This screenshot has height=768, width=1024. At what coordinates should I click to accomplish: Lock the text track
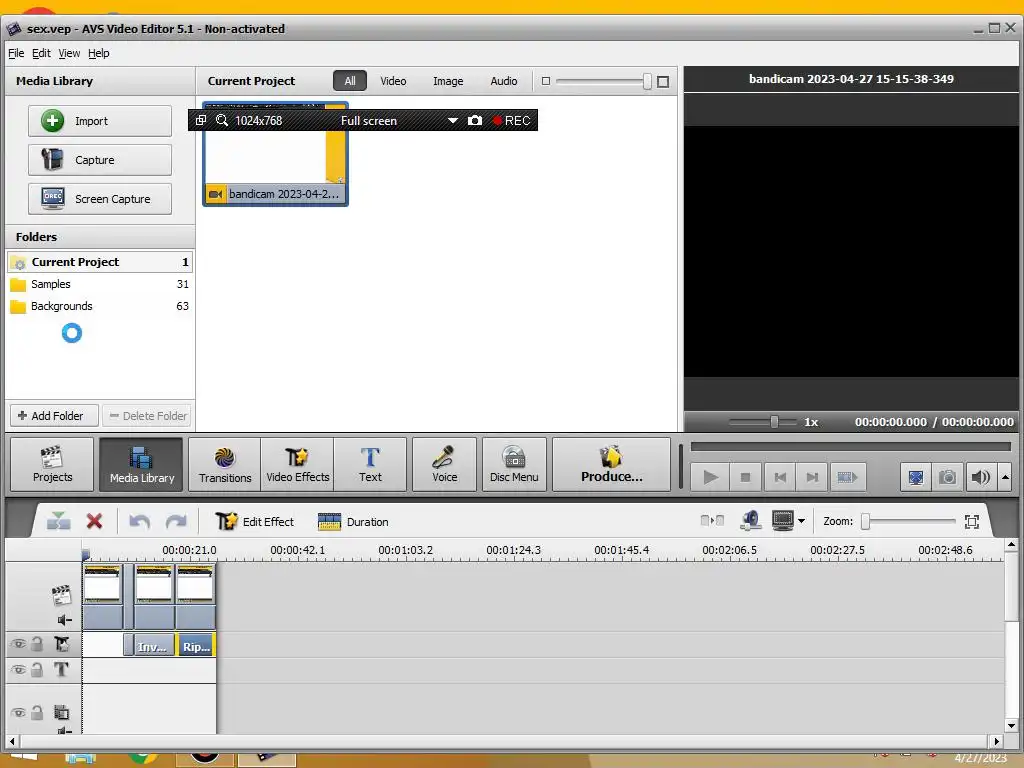pyautogui.click(x=37, y=670)
